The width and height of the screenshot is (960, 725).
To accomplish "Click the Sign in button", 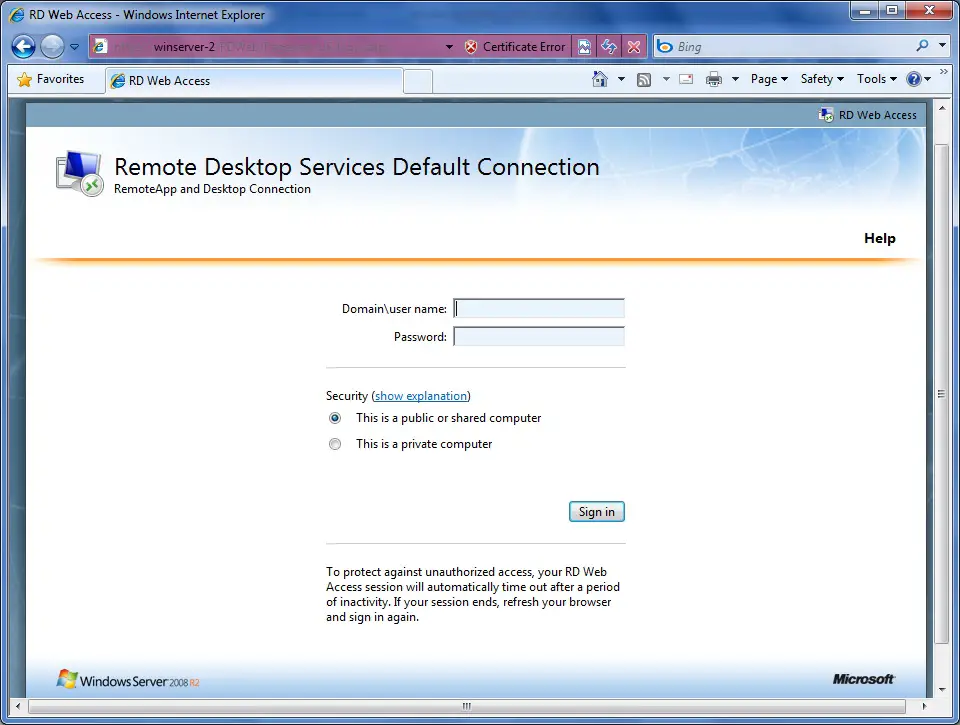I will tap(596, 511).
